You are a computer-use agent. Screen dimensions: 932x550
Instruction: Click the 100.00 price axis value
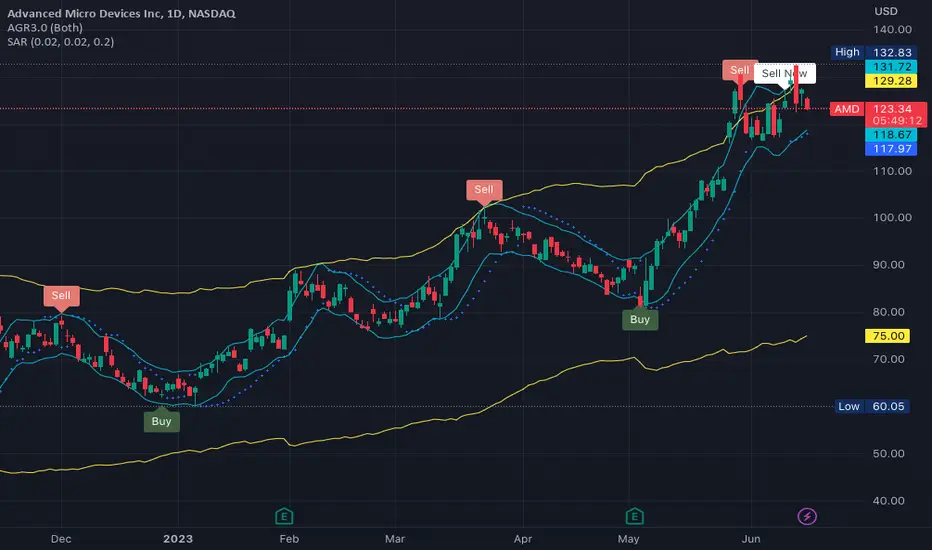coord(892,218)
